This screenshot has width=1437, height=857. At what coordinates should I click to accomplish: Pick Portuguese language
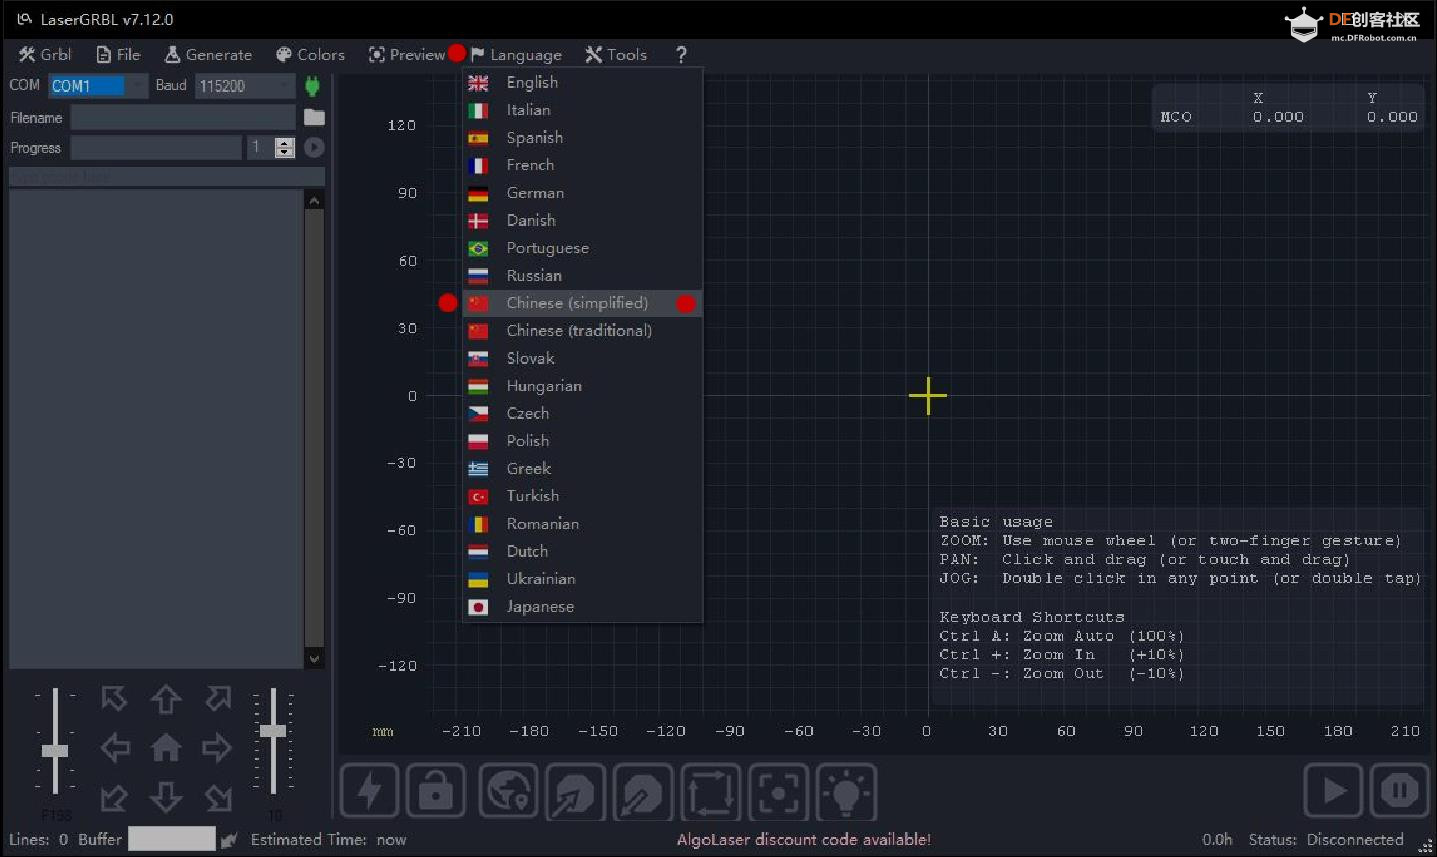coord(583,248)
